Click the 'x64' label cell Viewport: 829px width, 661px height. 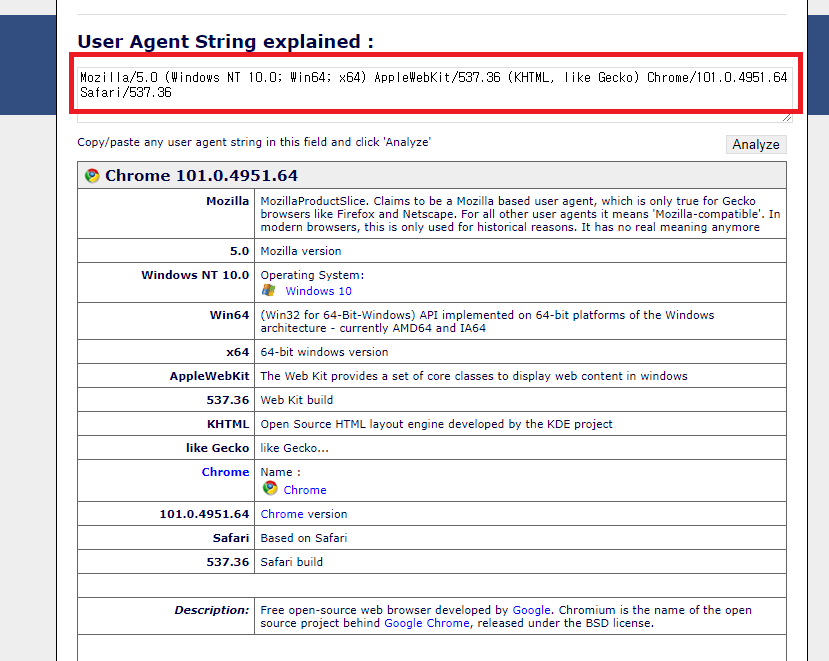pos(166,352)
